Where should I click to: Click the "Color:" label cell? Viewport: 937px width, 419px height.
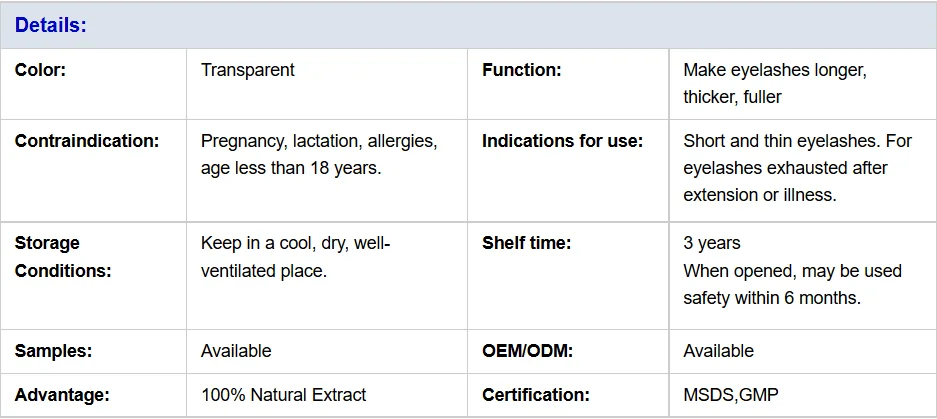41,70
